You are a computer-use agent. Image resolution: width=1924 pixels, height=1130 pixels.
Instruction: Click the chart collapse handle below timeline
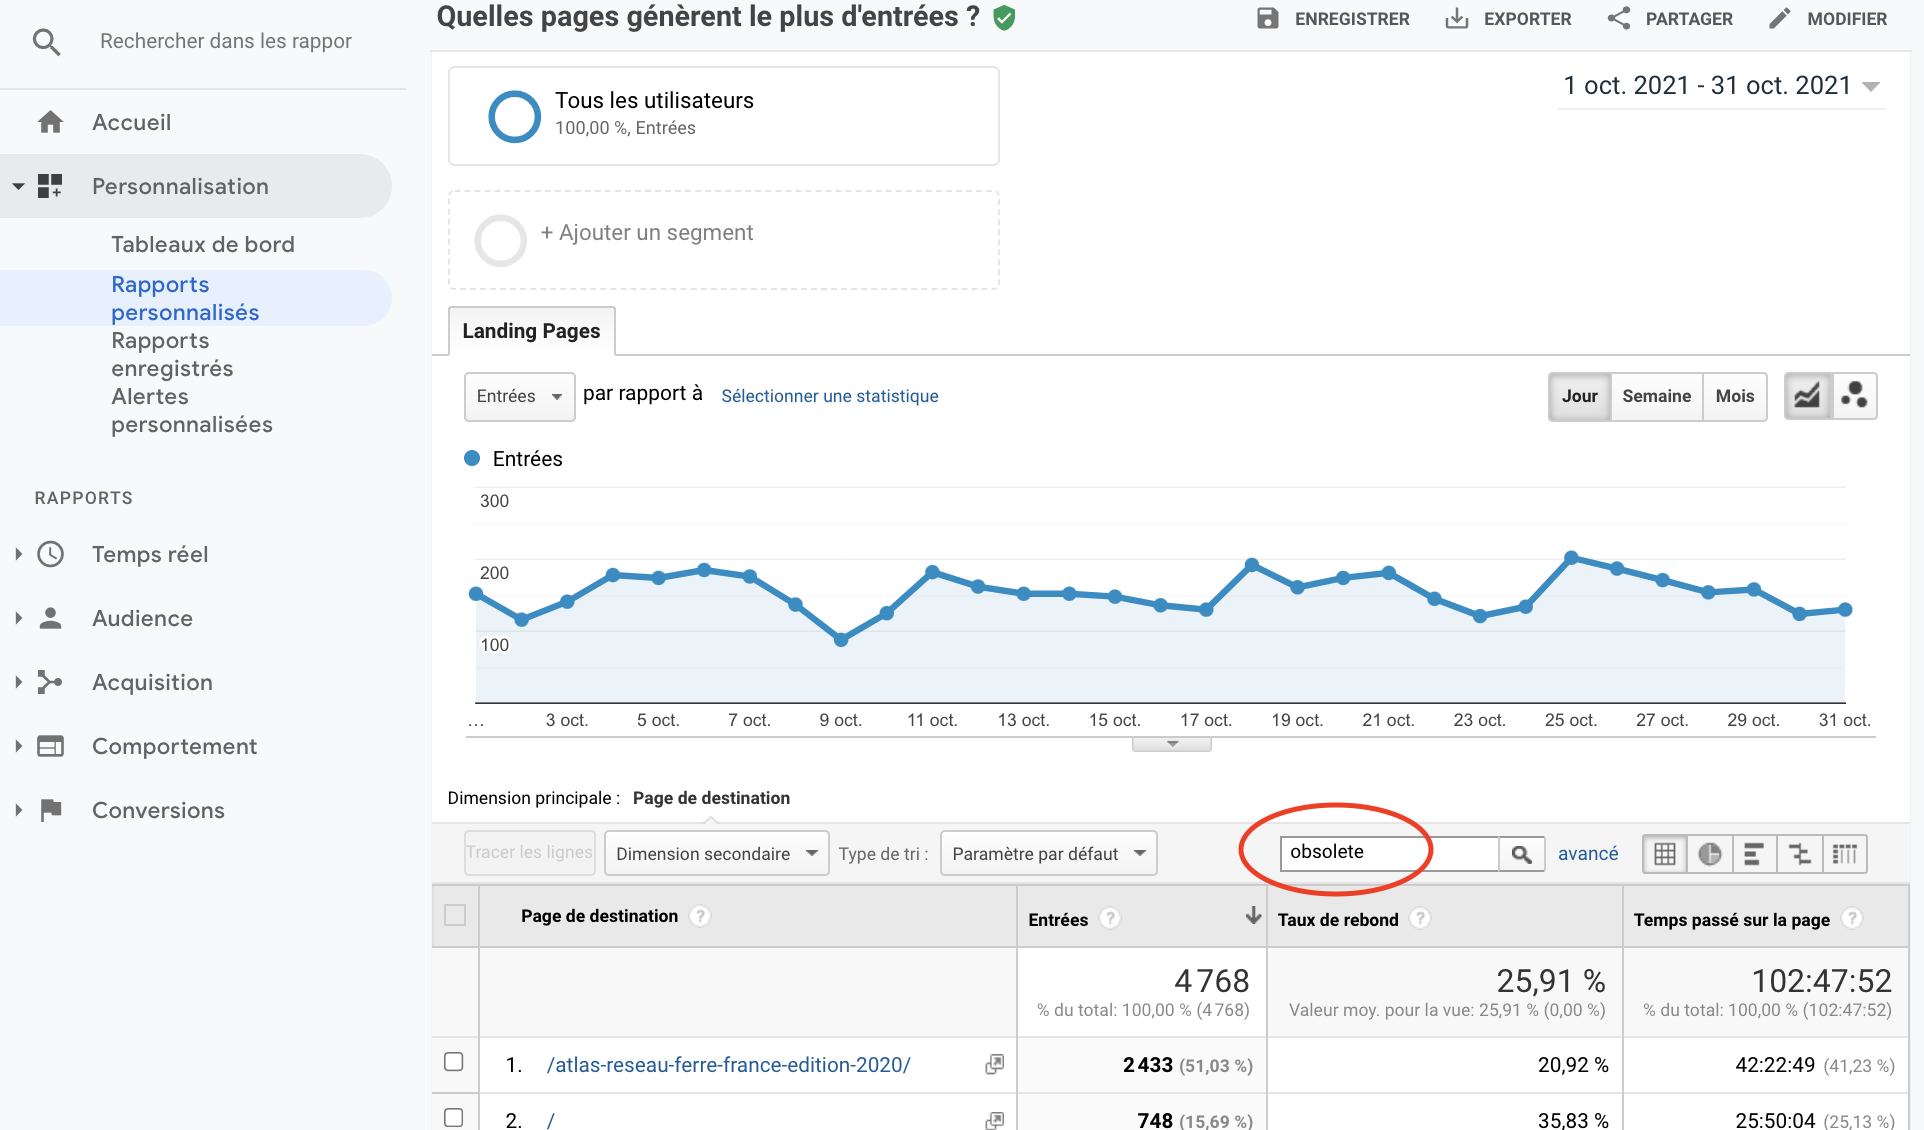[x=1172, y=744]
